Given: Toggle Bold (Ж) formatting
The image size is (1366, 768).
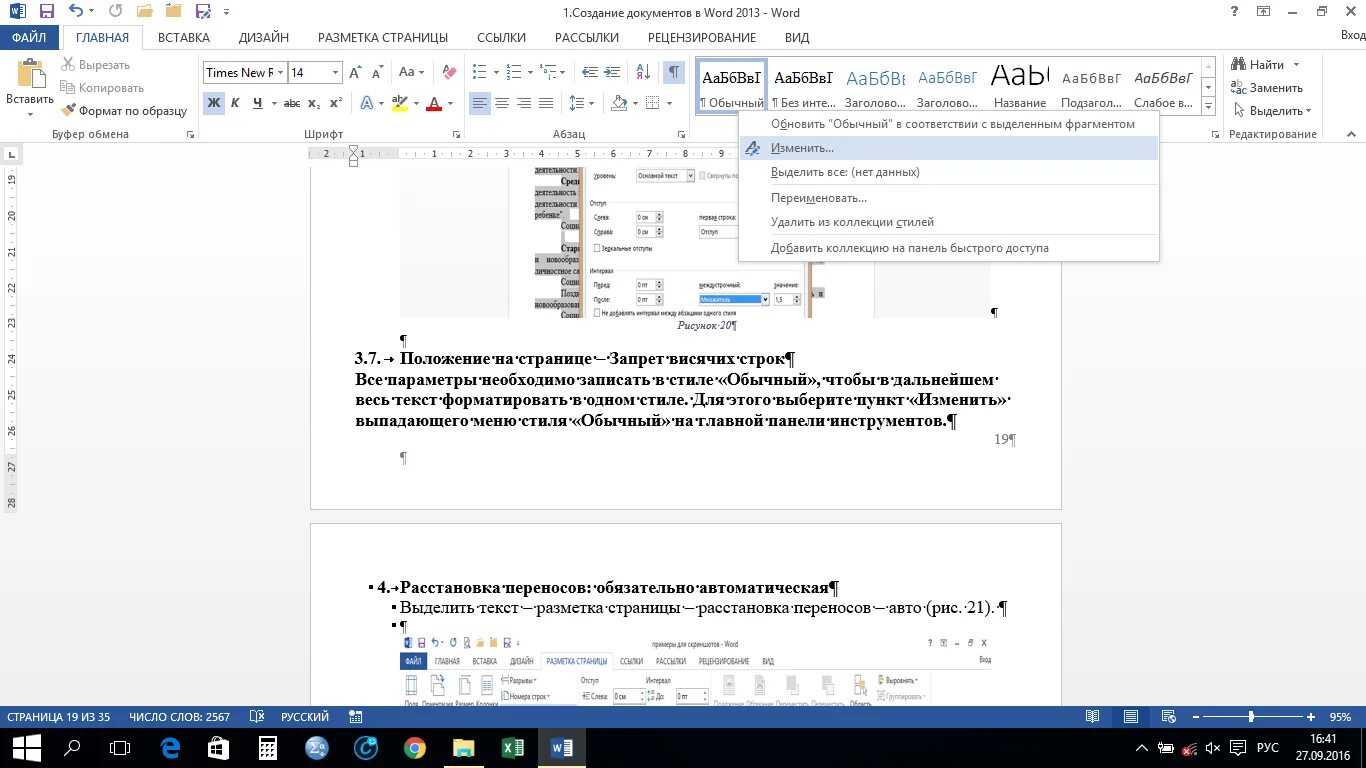Looking at the screenshot, I should [x=213, y=103].
